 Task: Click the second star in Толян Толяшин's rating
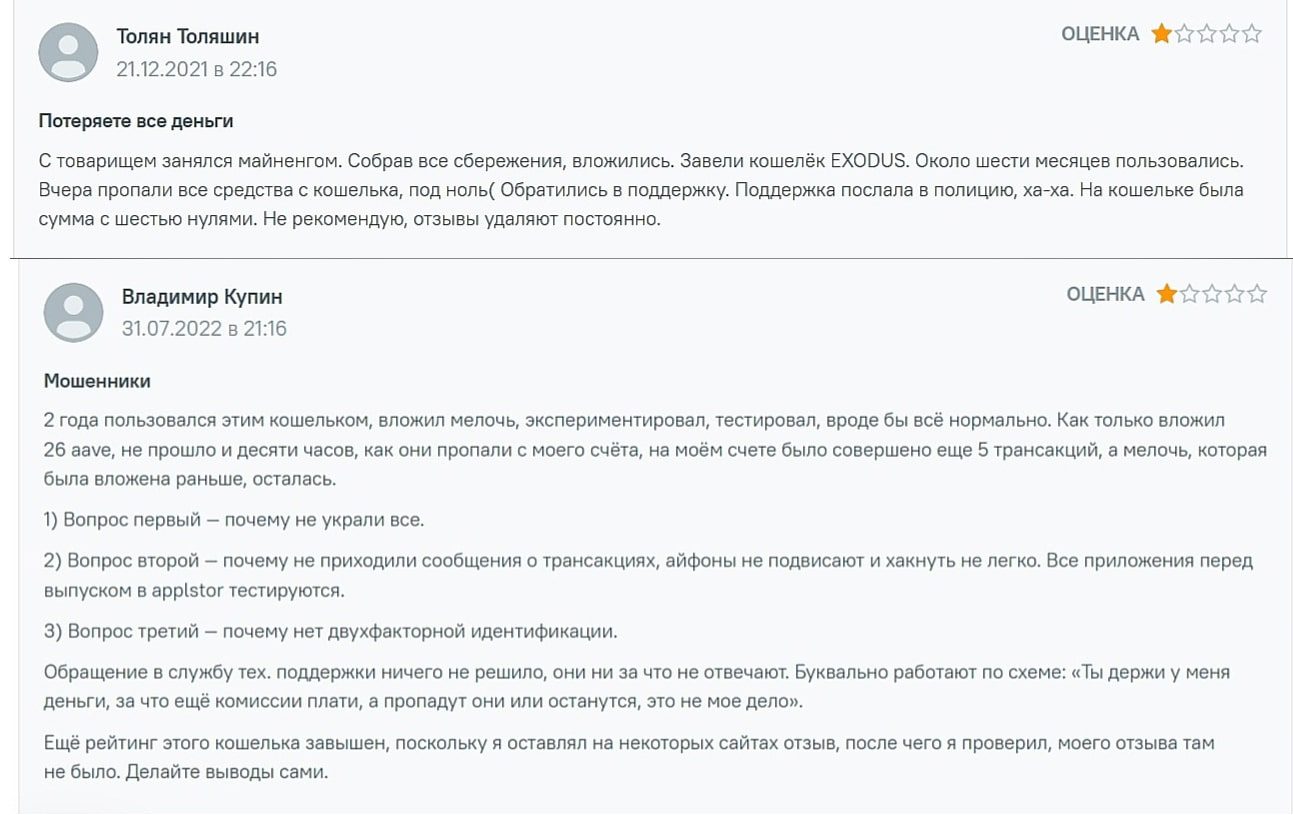pyautogui.click(x=1185, y=34)
